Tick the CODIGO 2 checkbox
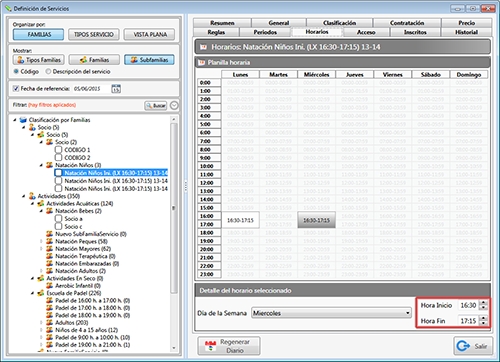The image size is (500, 362). [58, 157]
